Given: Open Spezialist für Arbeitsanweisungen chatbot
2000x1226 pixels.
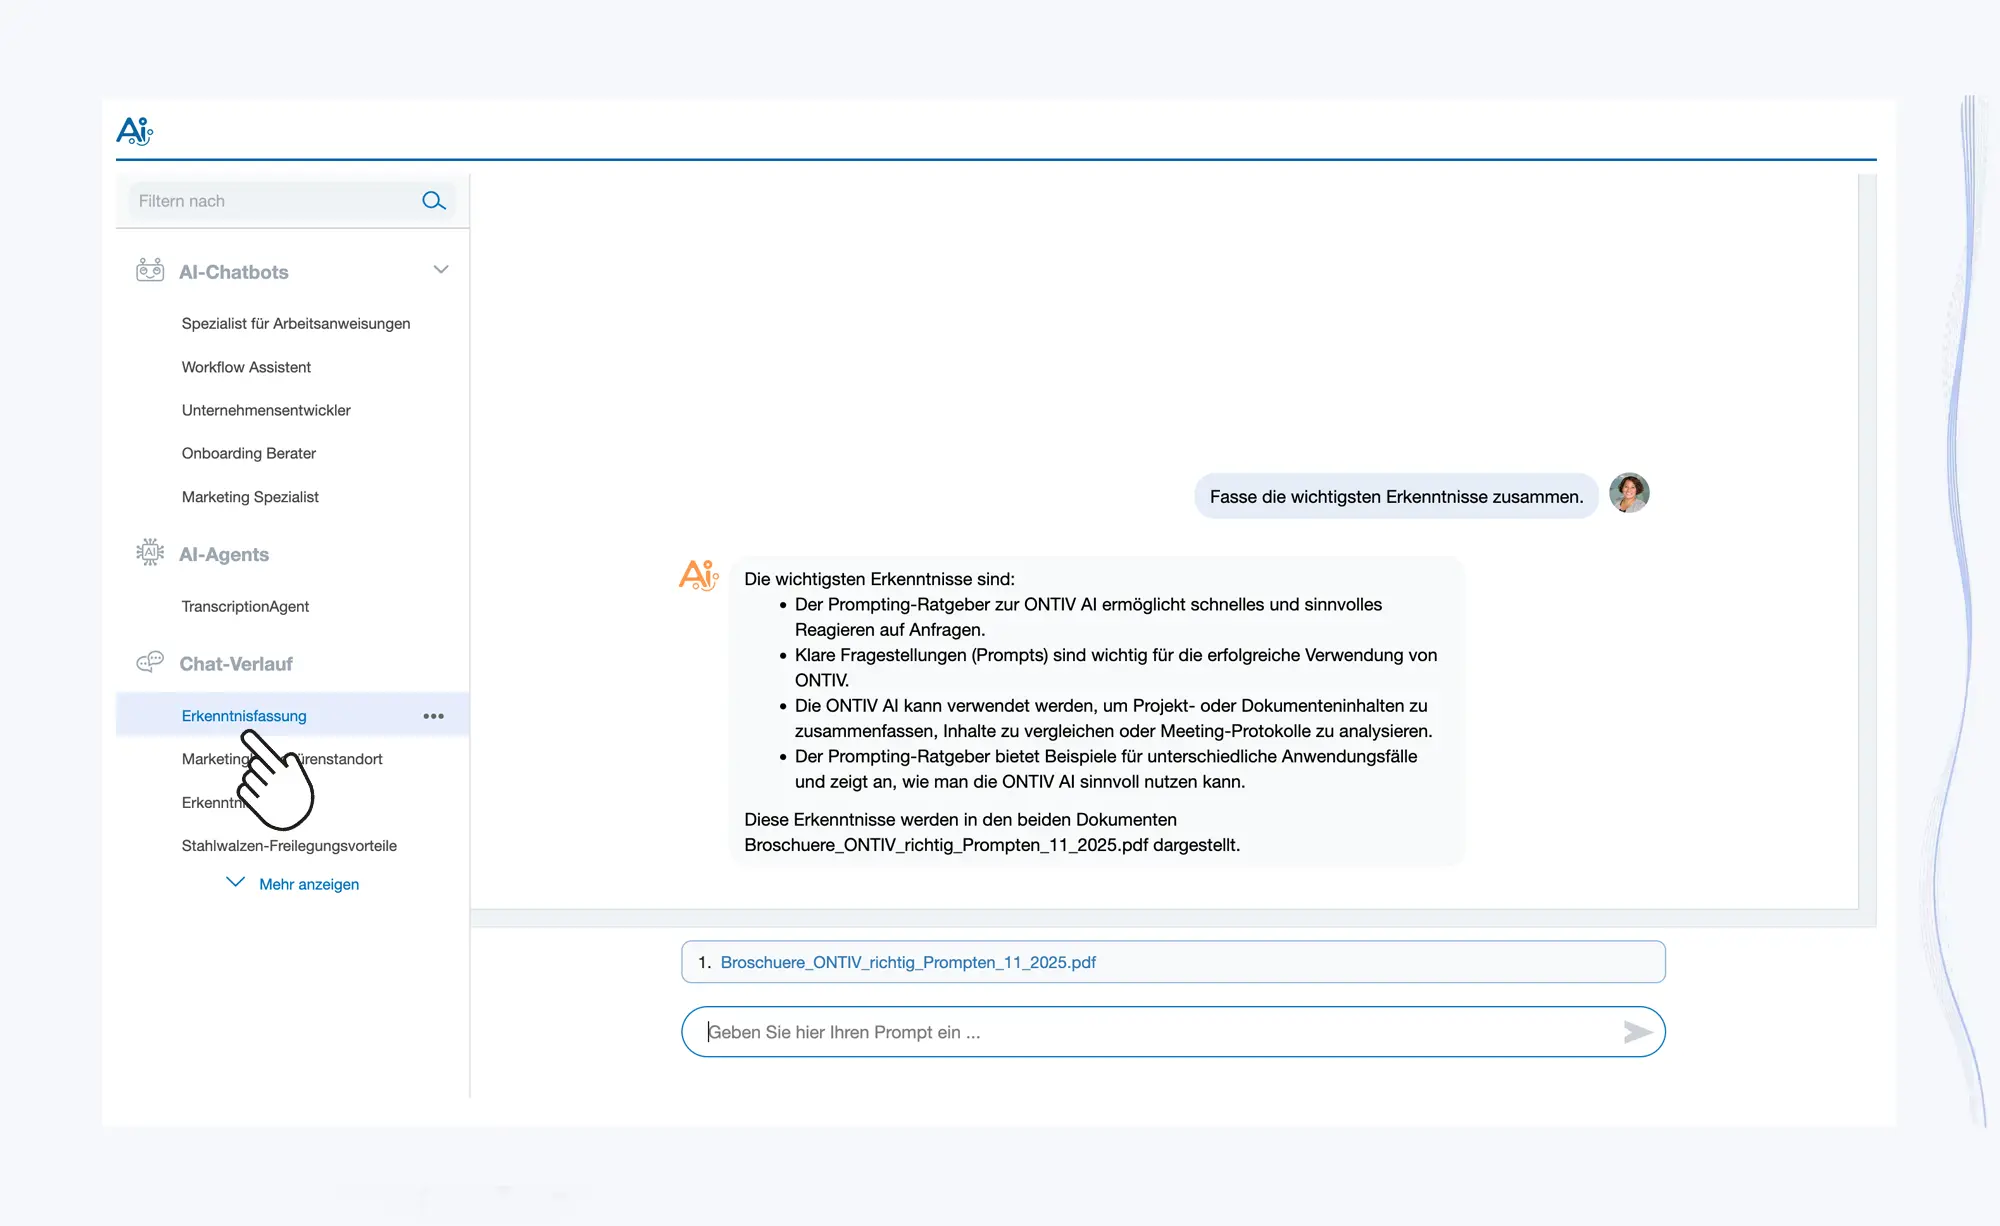Looking at the screenshot, I should [296, 324].
